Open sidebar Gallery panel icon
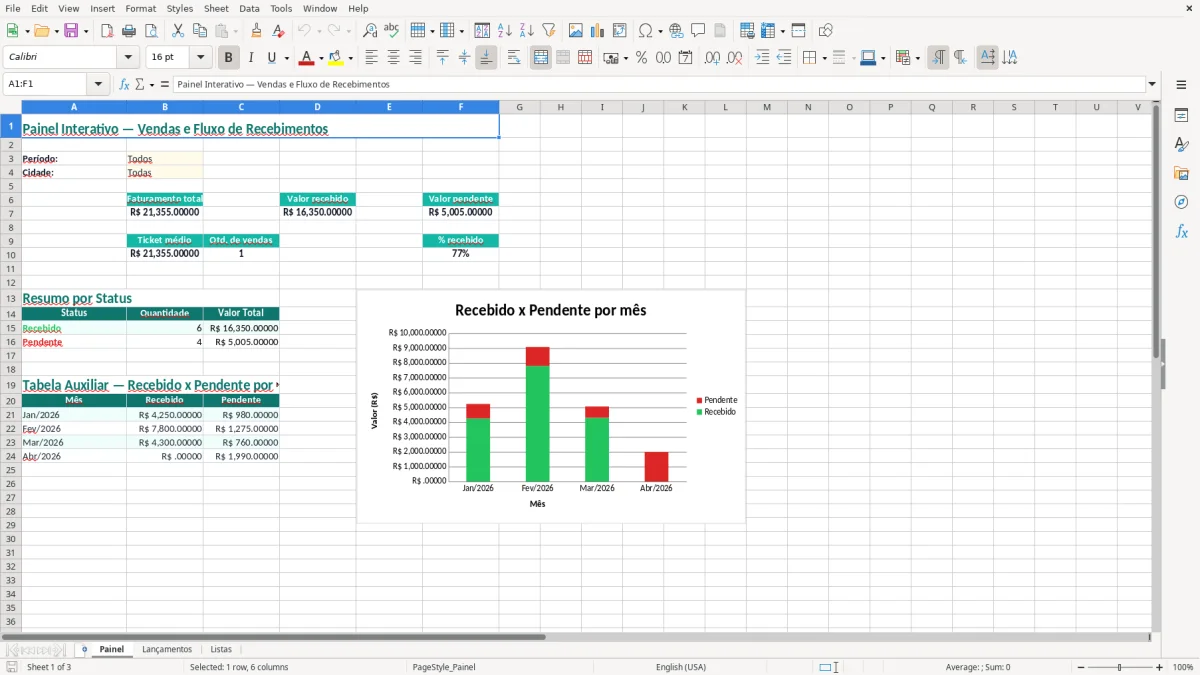Image resolution: width=1200 pixels, height=675 pixels. [1181, 174]
